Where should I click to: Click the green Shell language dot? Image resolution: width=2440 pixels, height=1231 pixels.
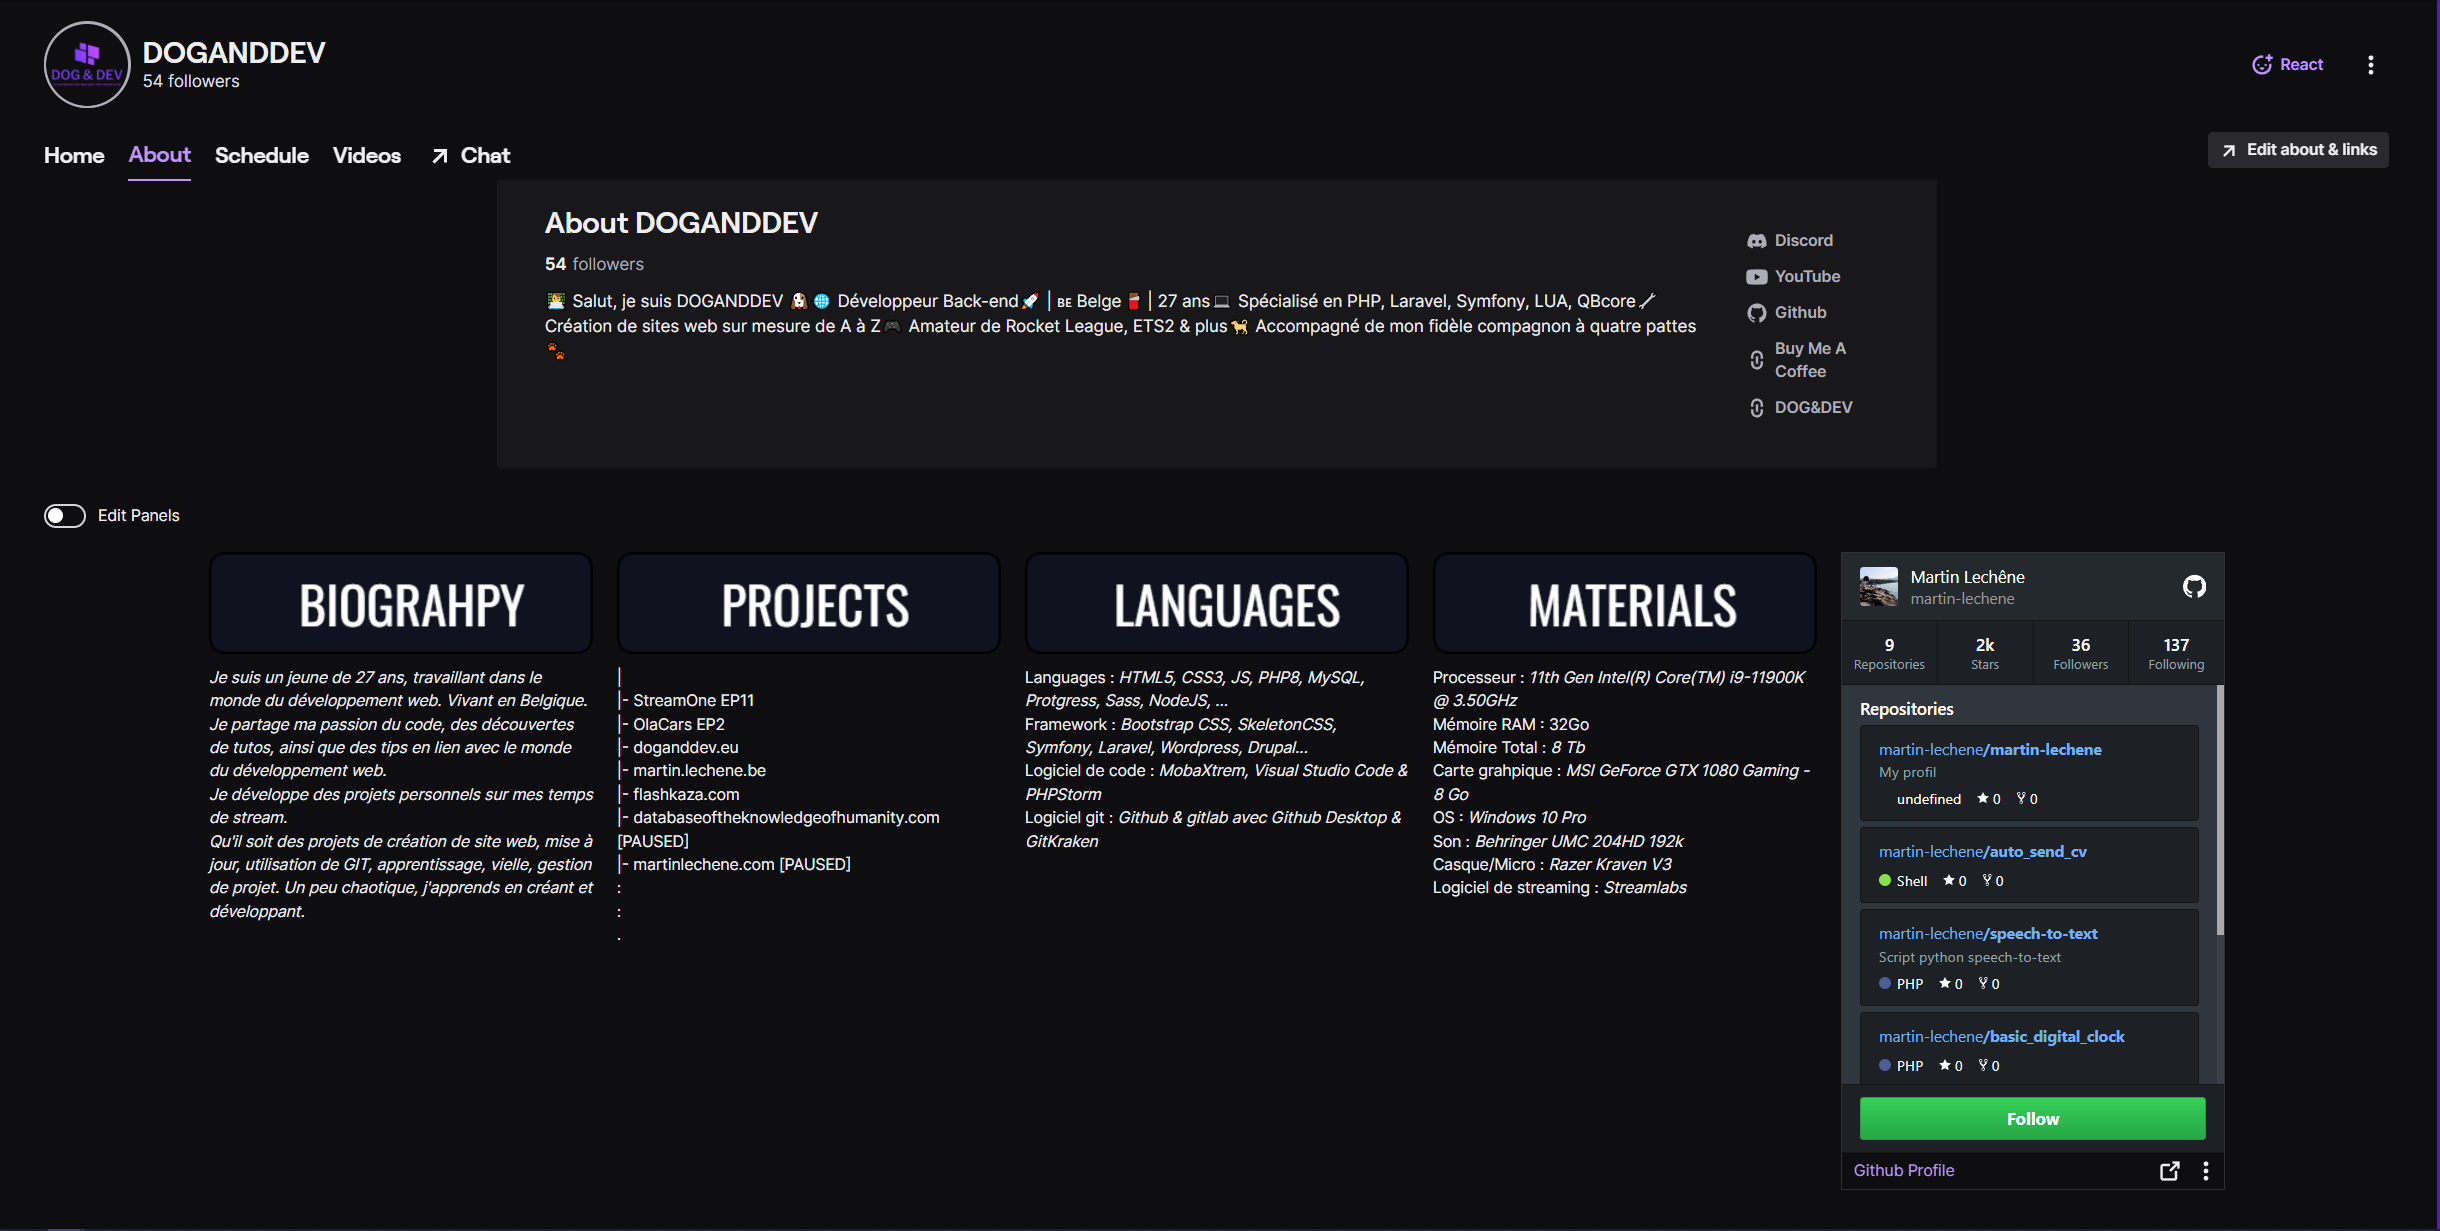coord(1885,881)
